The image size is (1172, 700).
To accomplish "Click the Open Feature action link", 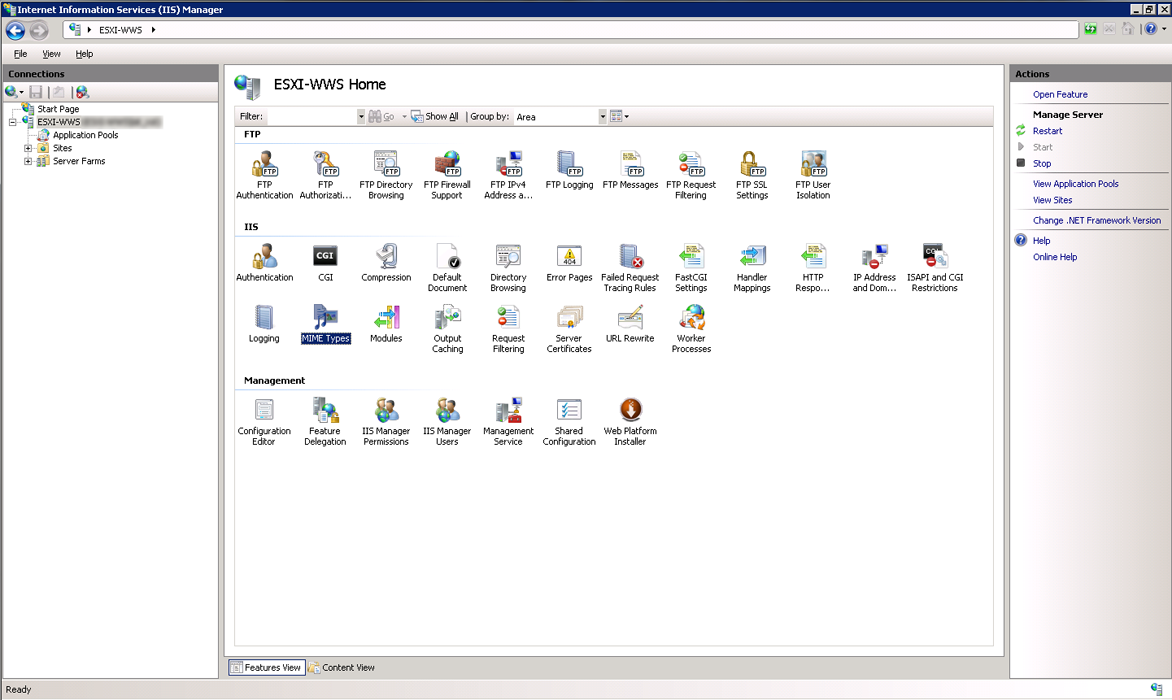I will pos(1060,95).
